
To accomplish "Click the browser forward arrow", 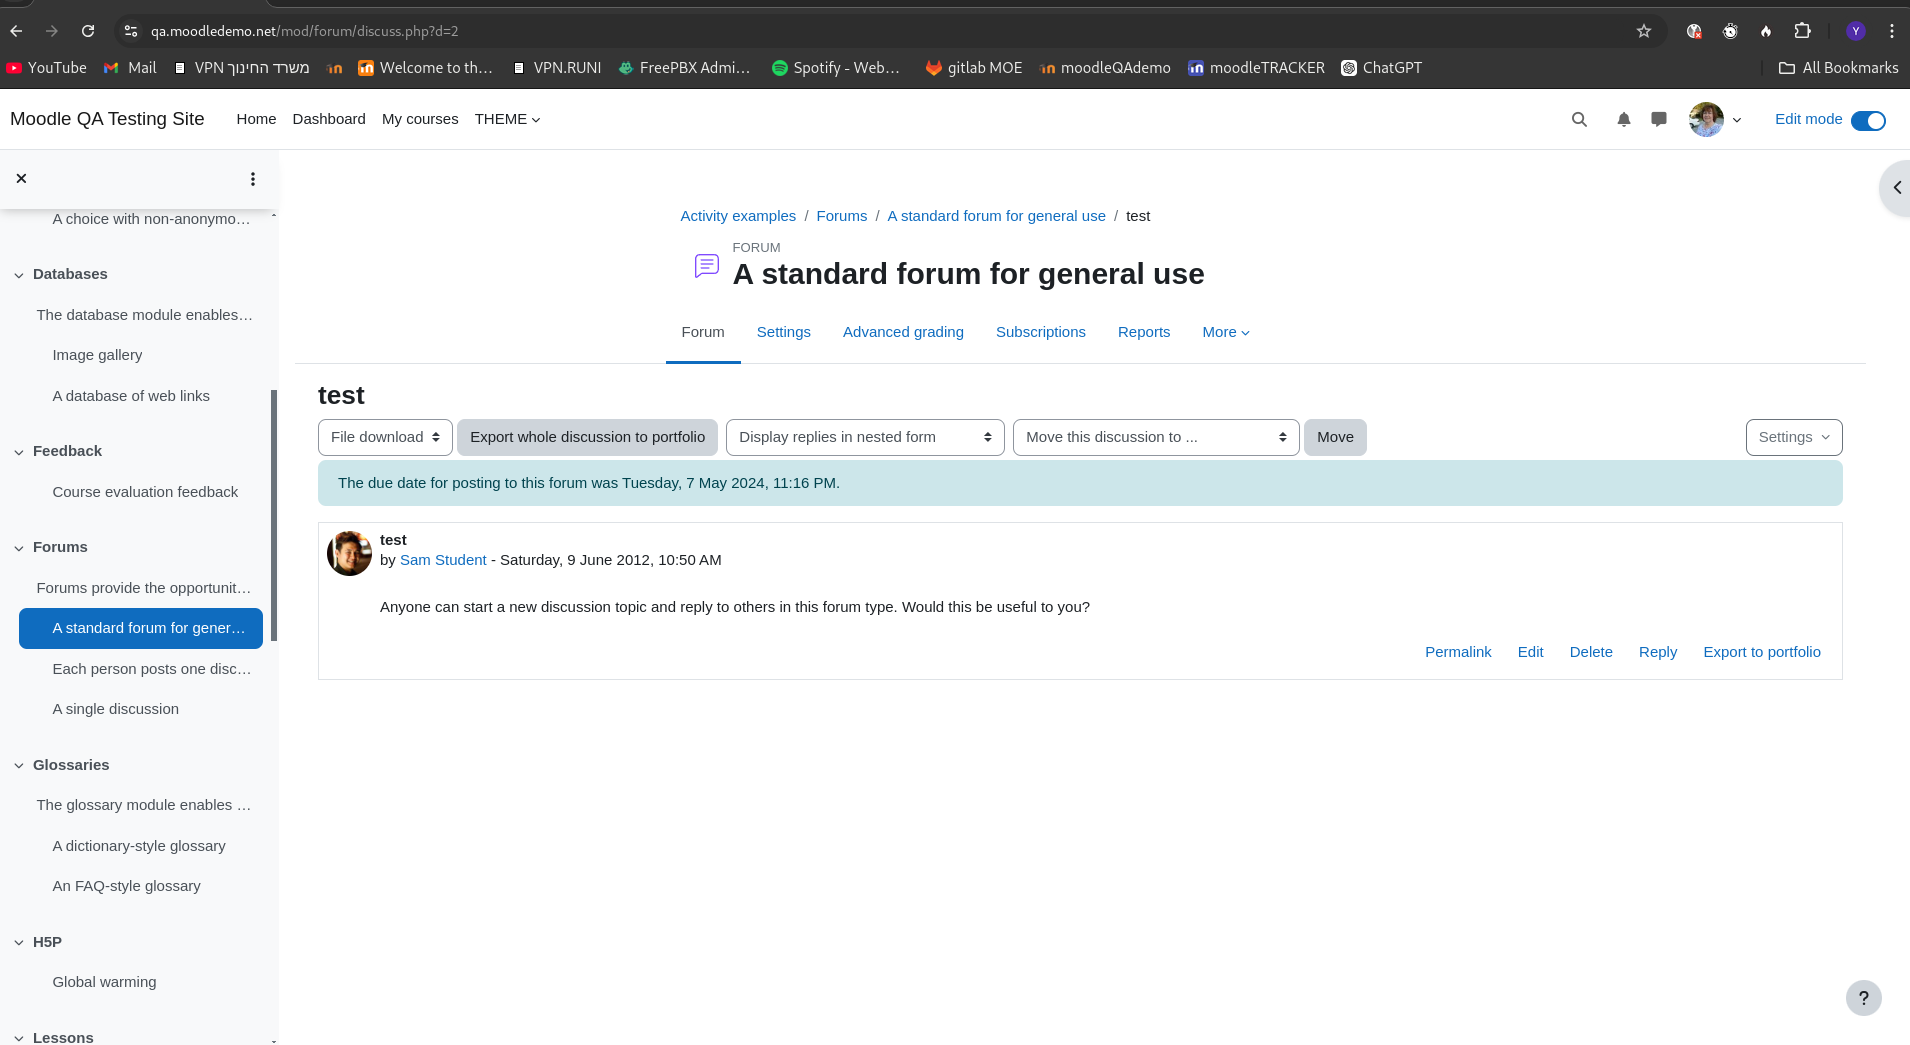I will pyautogui.click(x=52, y=31).
